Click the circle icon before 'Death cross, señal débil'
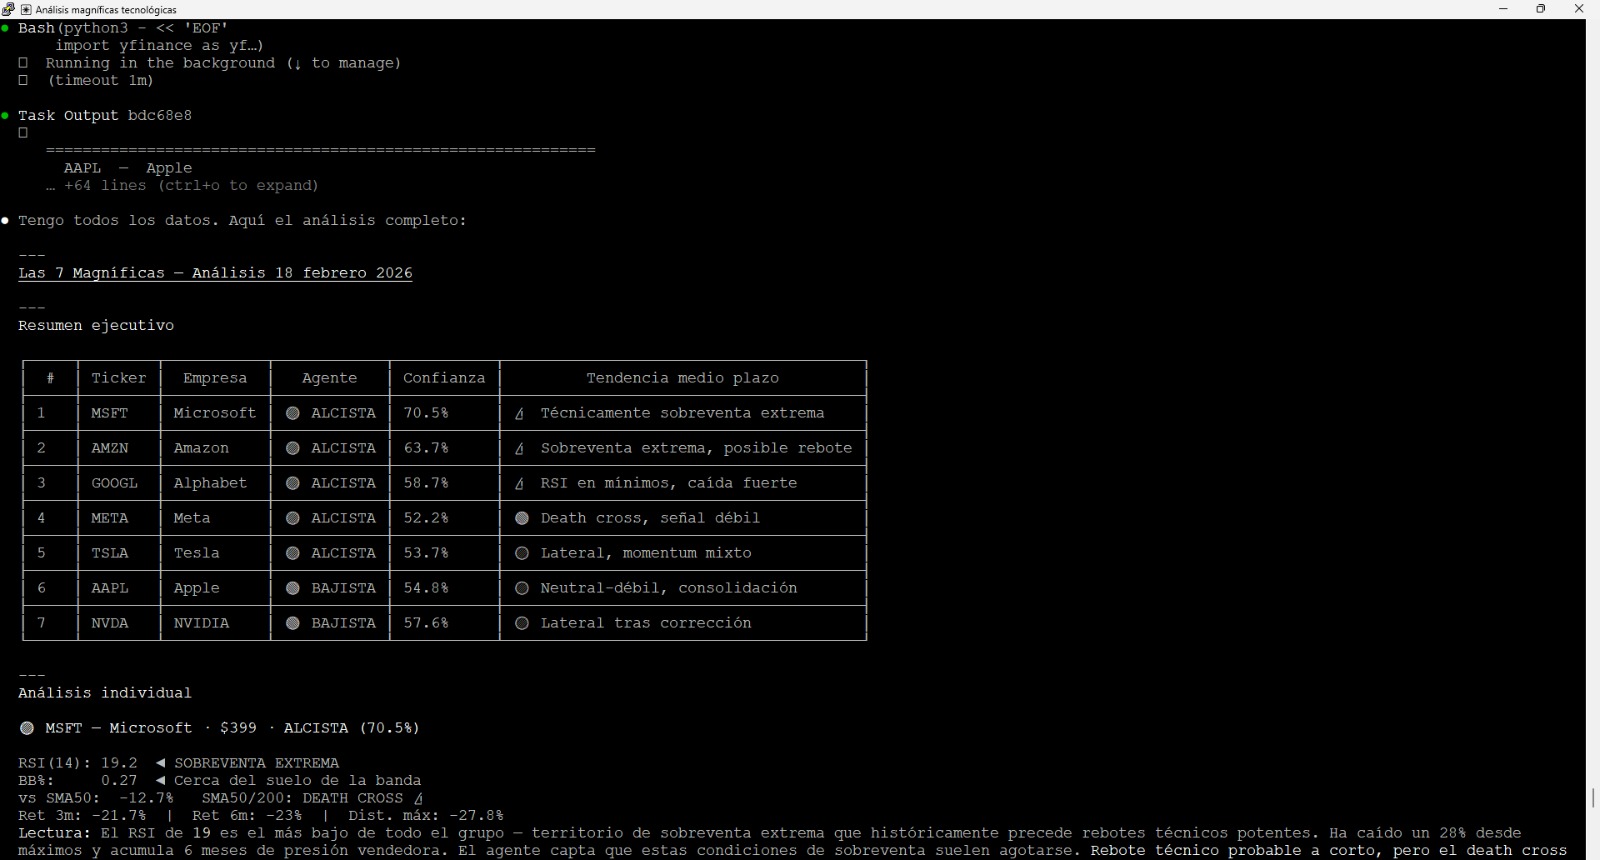Viewport: 1600px width, 860px height. click(x=521, y=518)
